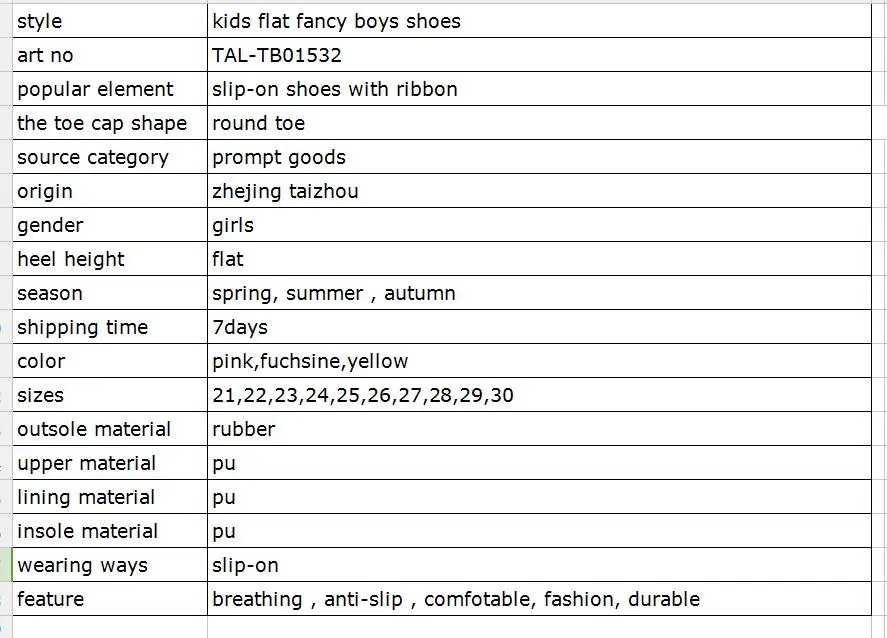The height and width of the screenshot is (638, 887).
Task: Click the 'lining material' label cell
Action: pyautogui.click(x=86, y=497)
